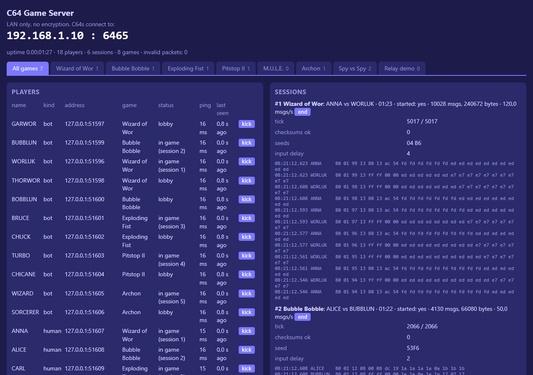
Task: Click CARL player name
Action: [x=18, y=369]
